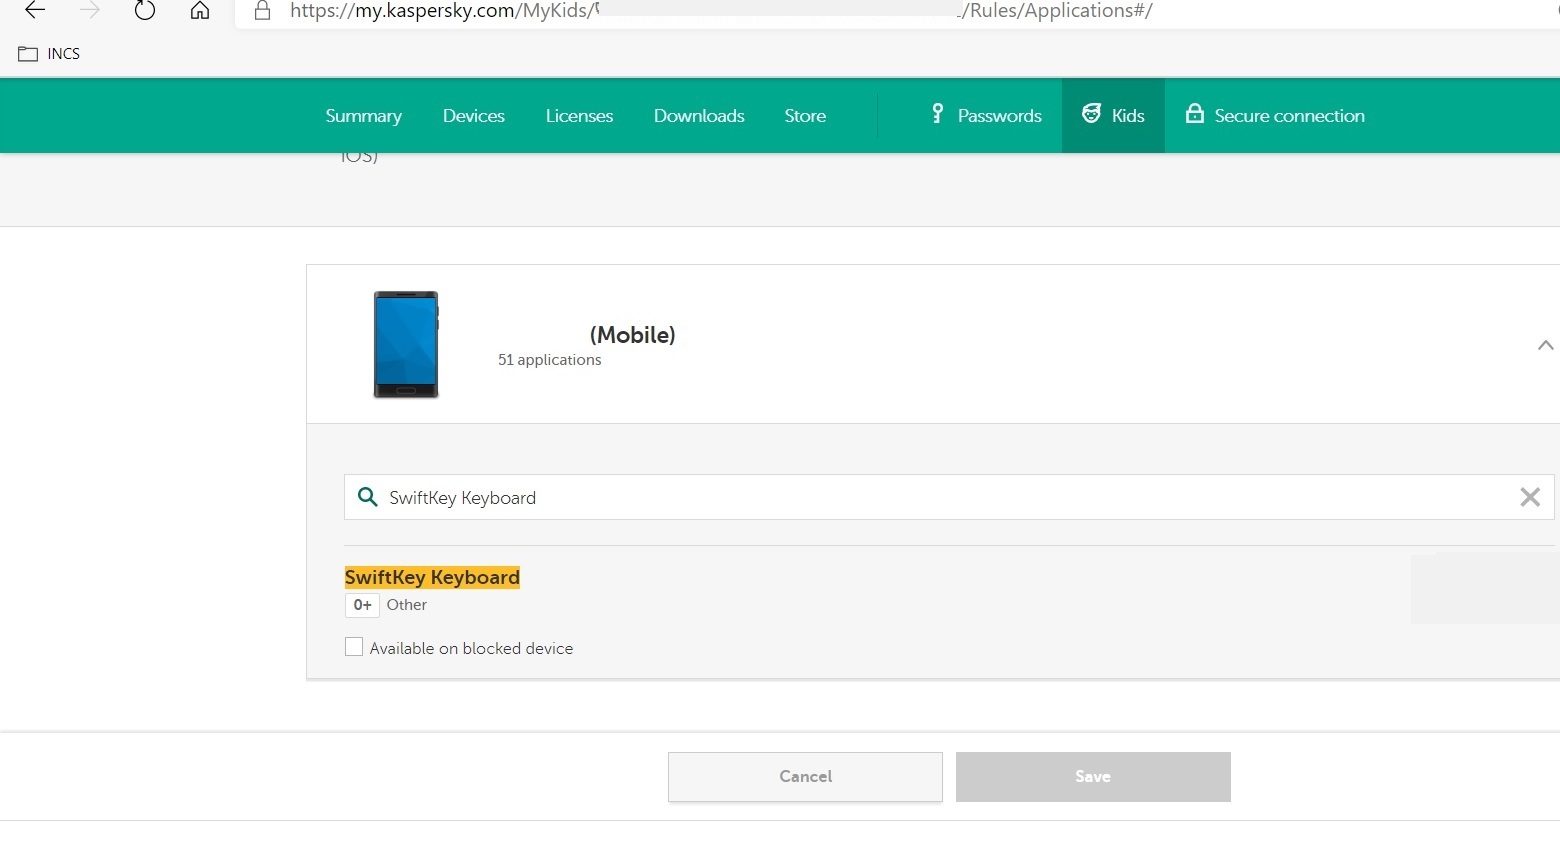
Task: Click the browser forward arrow
Action: tap(90, 11)
